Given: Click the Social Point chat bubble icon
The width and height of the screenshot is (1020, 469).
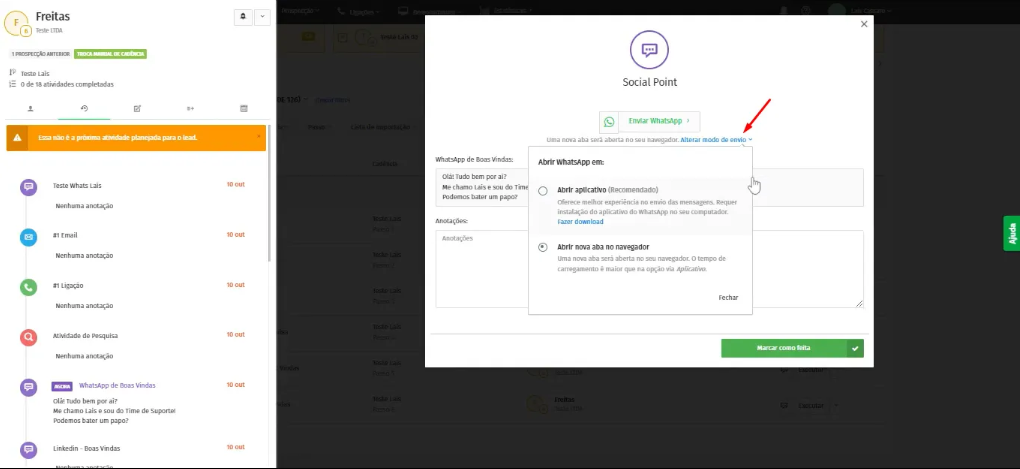Looking at the screenshot, I should [x=649, y=49].
